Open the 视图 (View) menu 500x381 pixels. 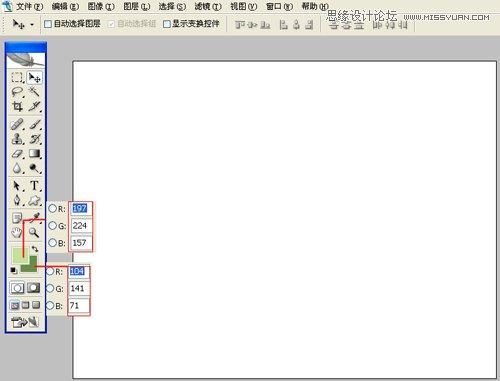tap(244, 6)
